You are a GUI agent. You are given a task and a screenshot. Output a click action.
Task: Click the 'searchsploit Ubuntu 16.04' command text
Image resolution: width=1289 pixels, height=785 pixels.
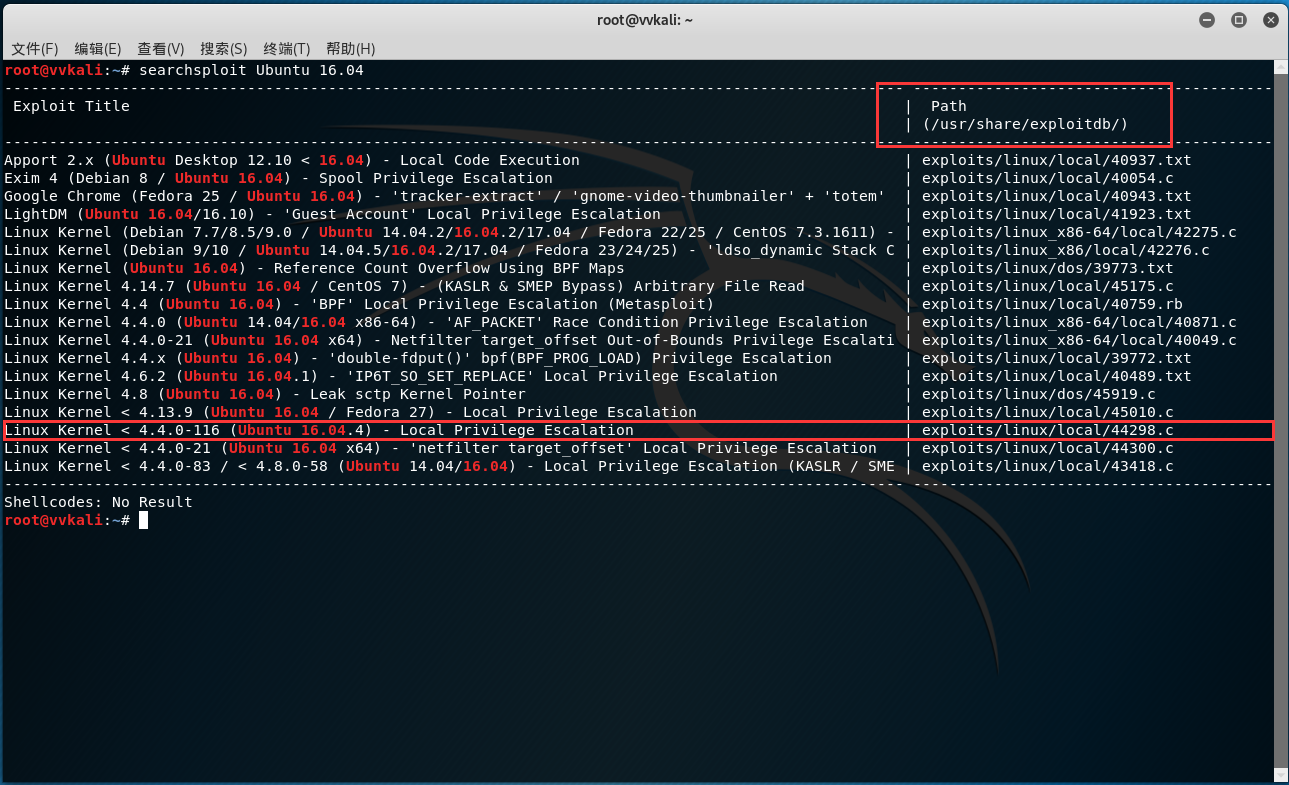pyautogui.click(x=252, y=70)
